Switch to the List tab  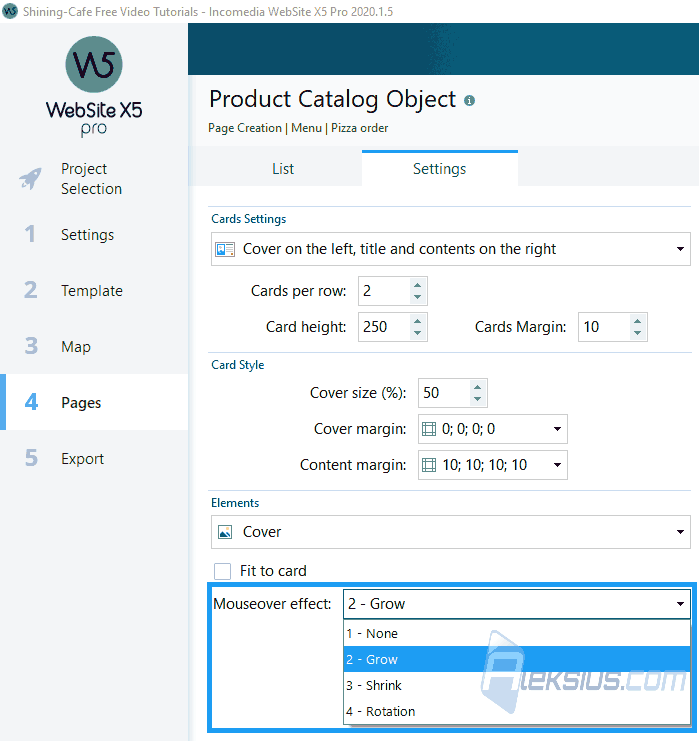[283, 169]
